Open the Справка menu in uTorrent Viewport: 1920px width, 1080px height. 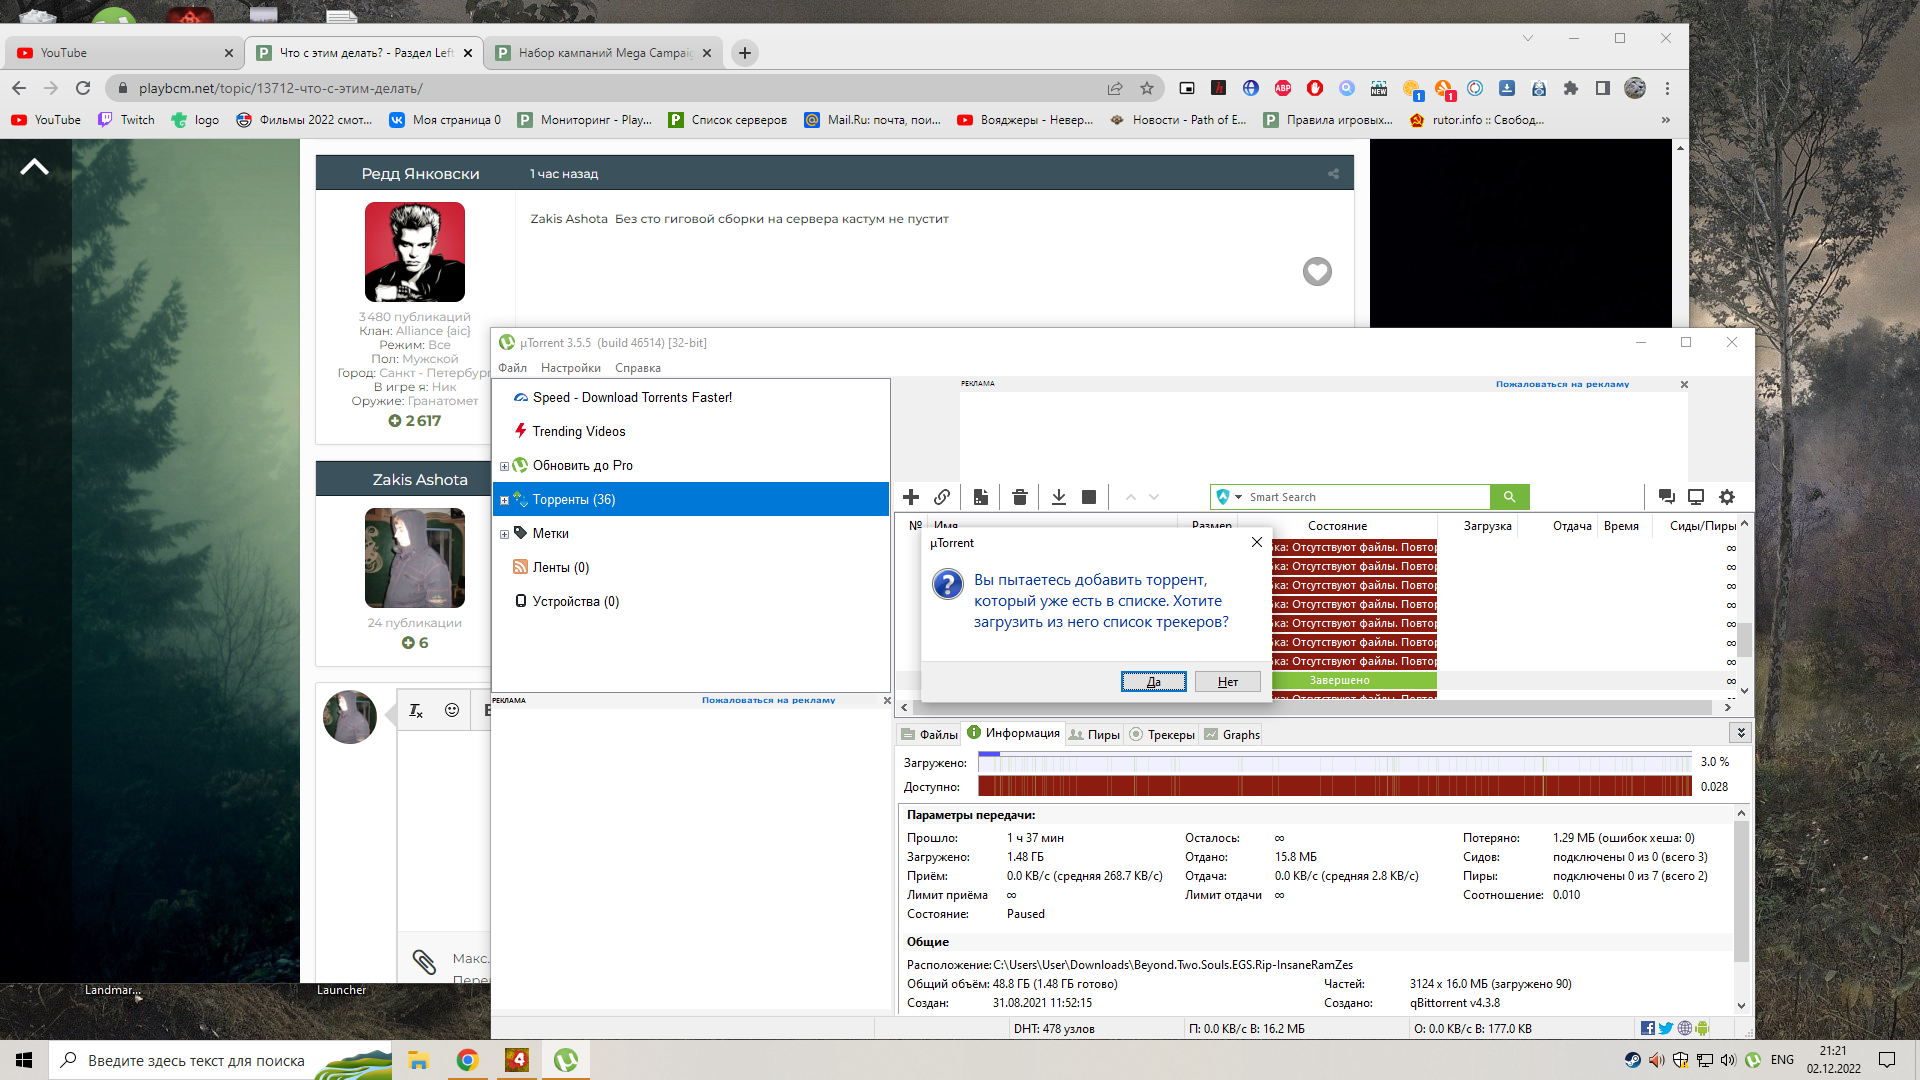638,368
